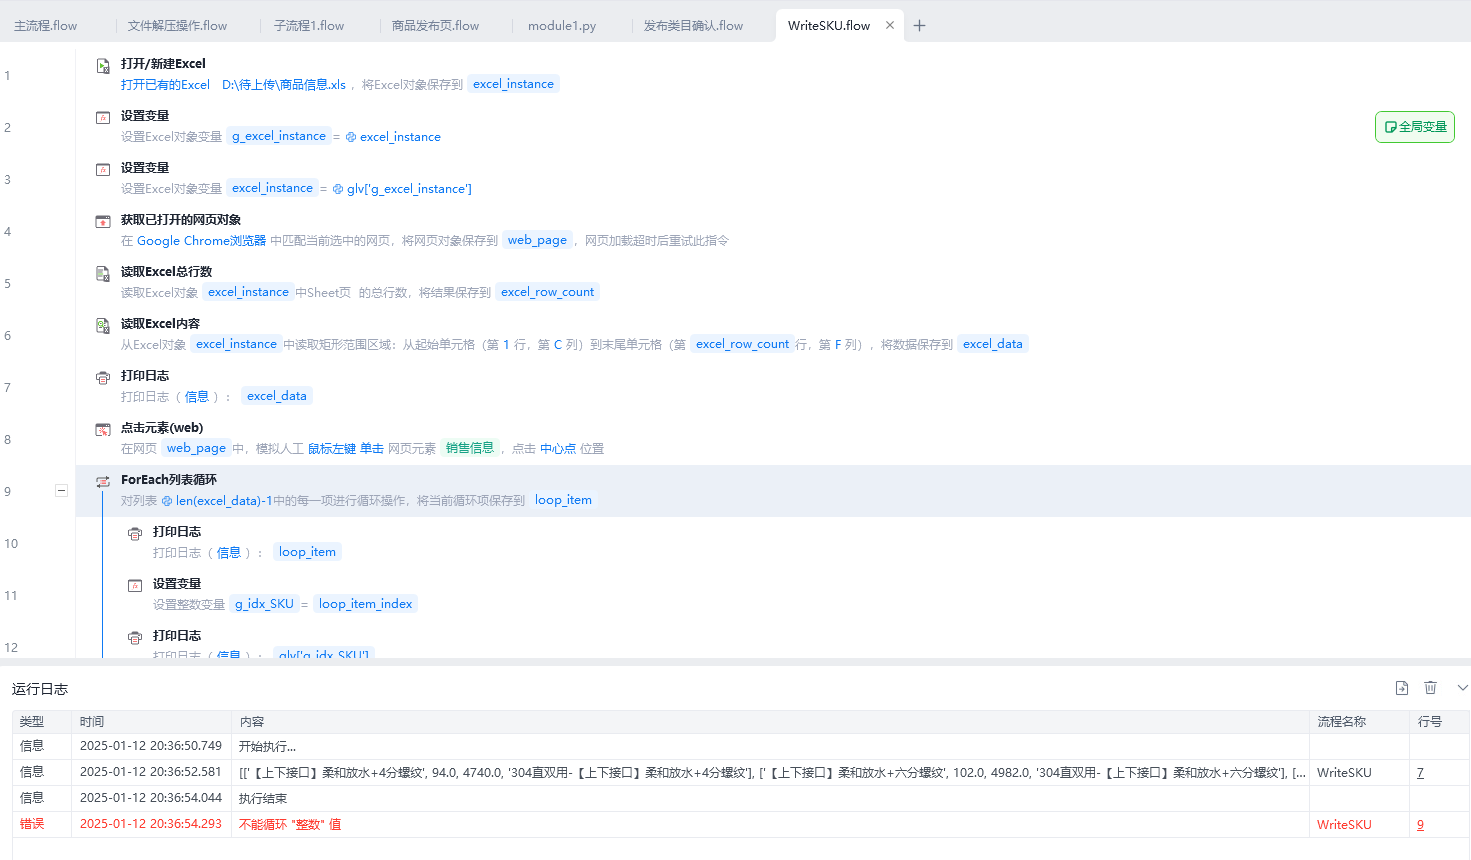The image size is (1471, 860).
Task: Click the ForEach list loop icon
Action: coord(103,482)
